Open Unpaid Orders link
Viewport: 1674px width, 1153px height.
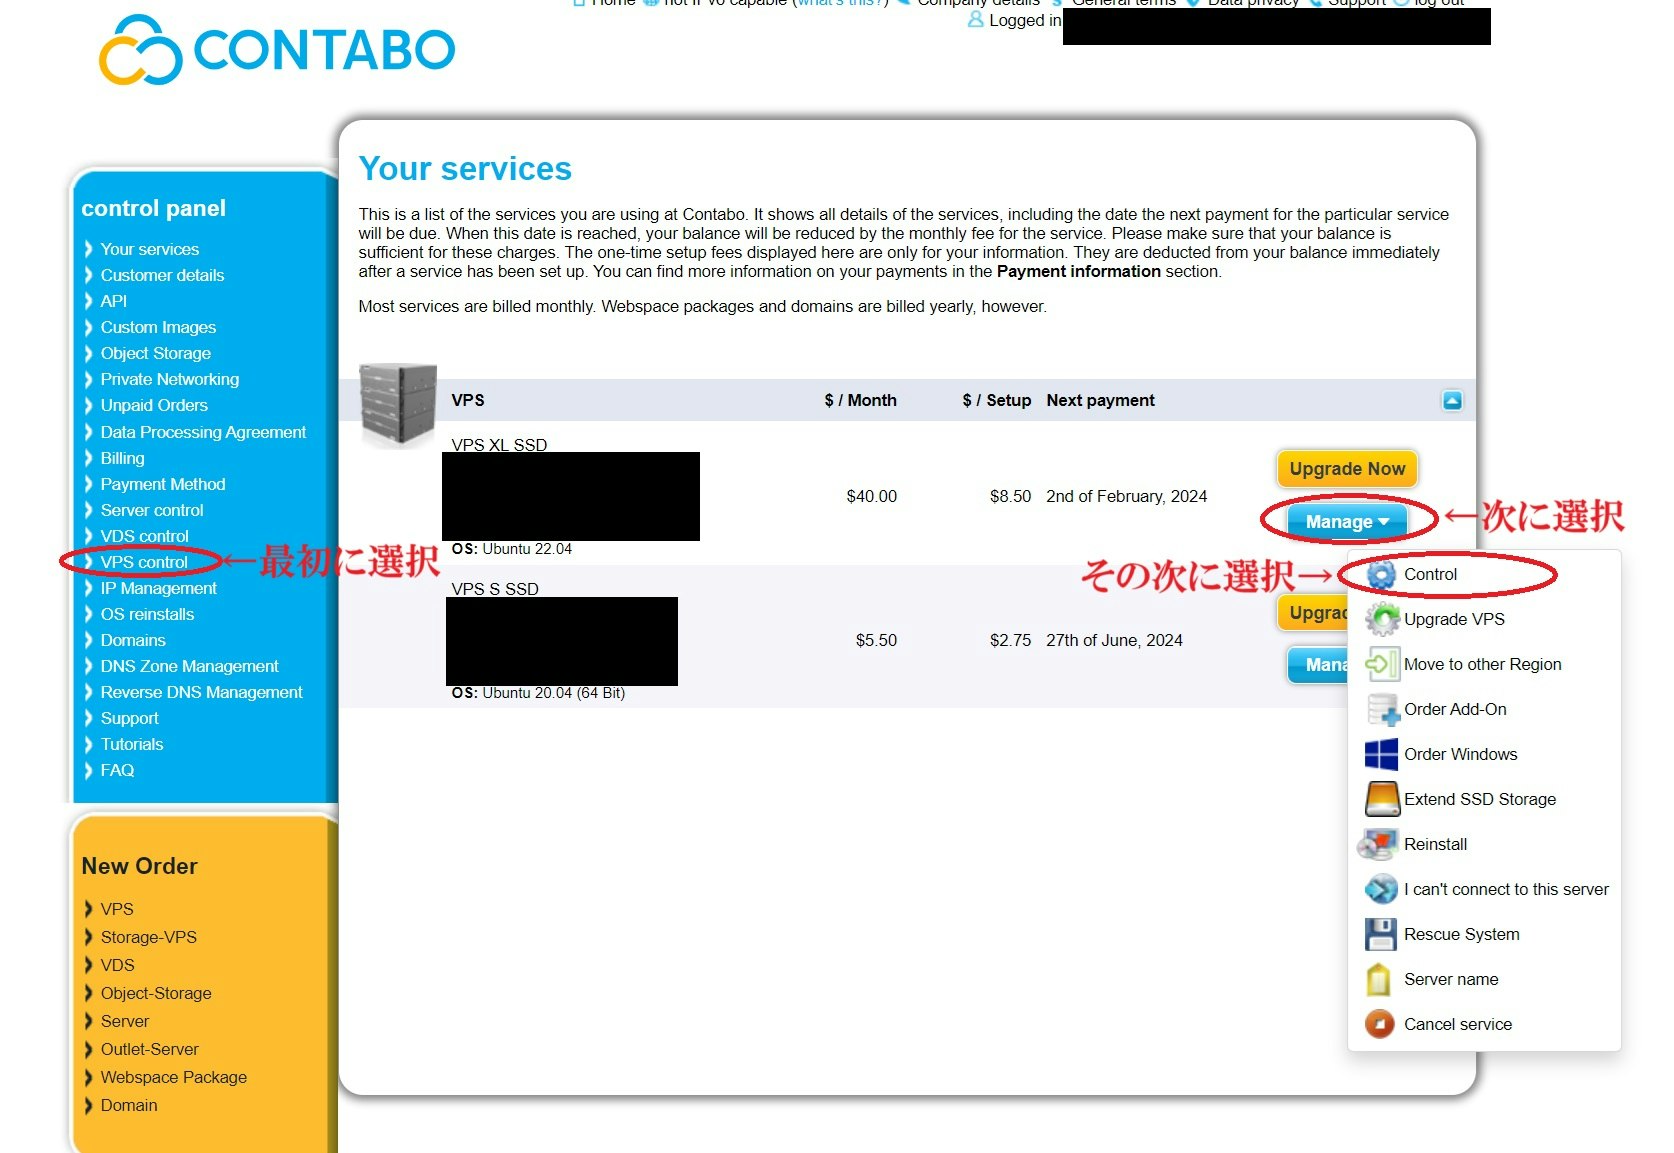click(154, 405)
